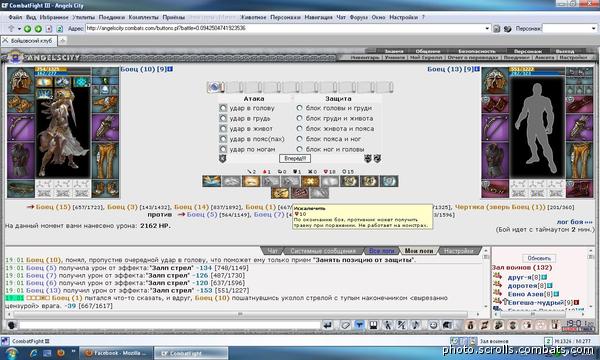The height and width of the screenshot is (360, 600).
Task: Click user 'Евно Азев[8]' in room list
Action: 525,294
